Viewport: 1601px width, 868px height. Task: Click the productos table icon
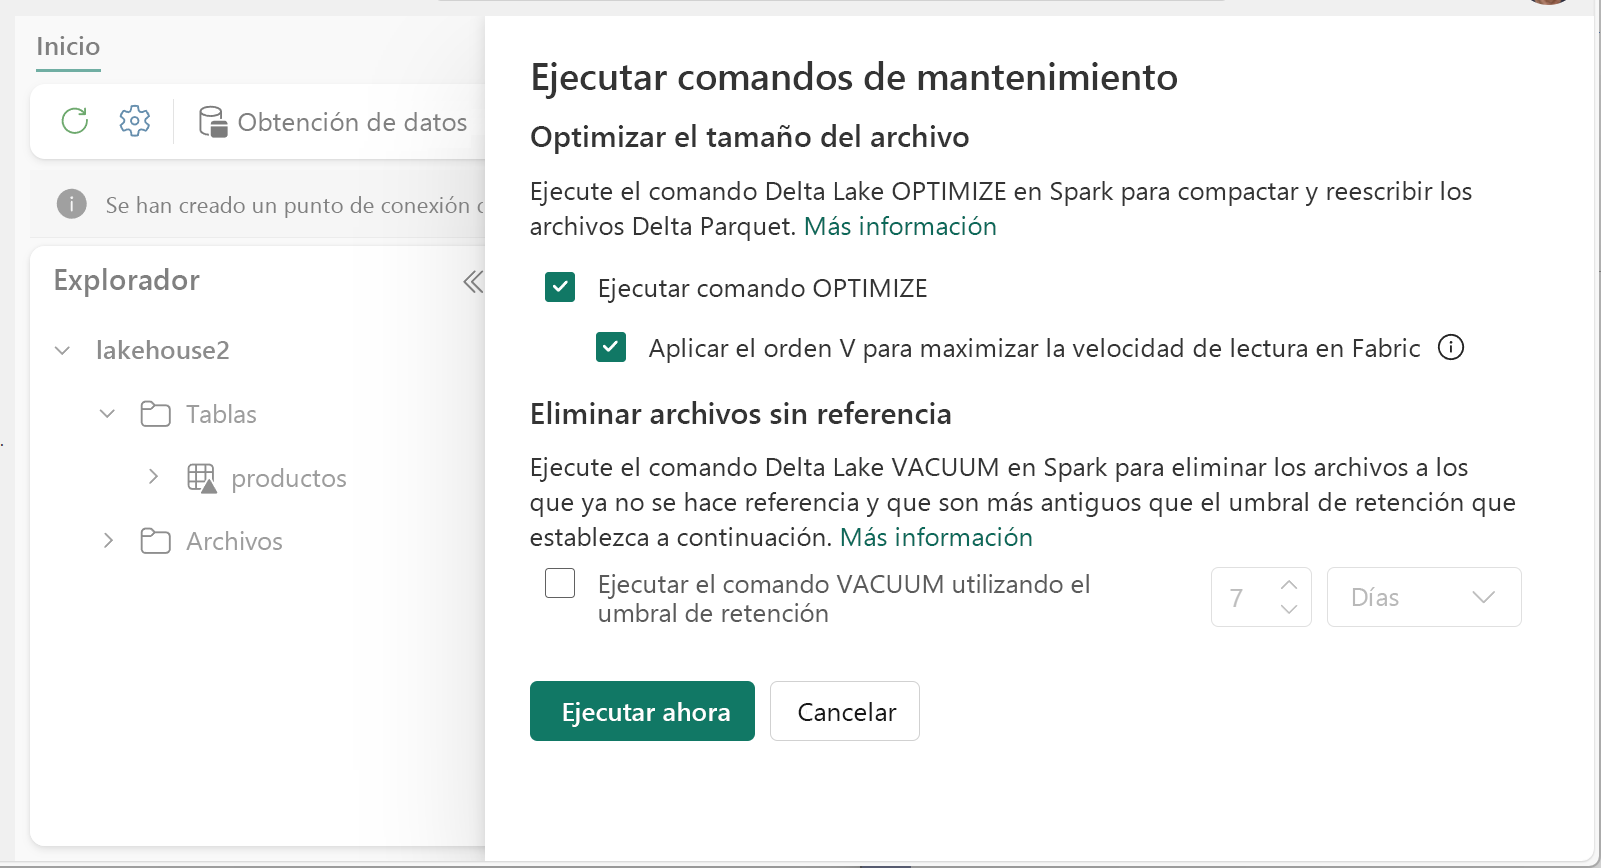click(201, 478)
